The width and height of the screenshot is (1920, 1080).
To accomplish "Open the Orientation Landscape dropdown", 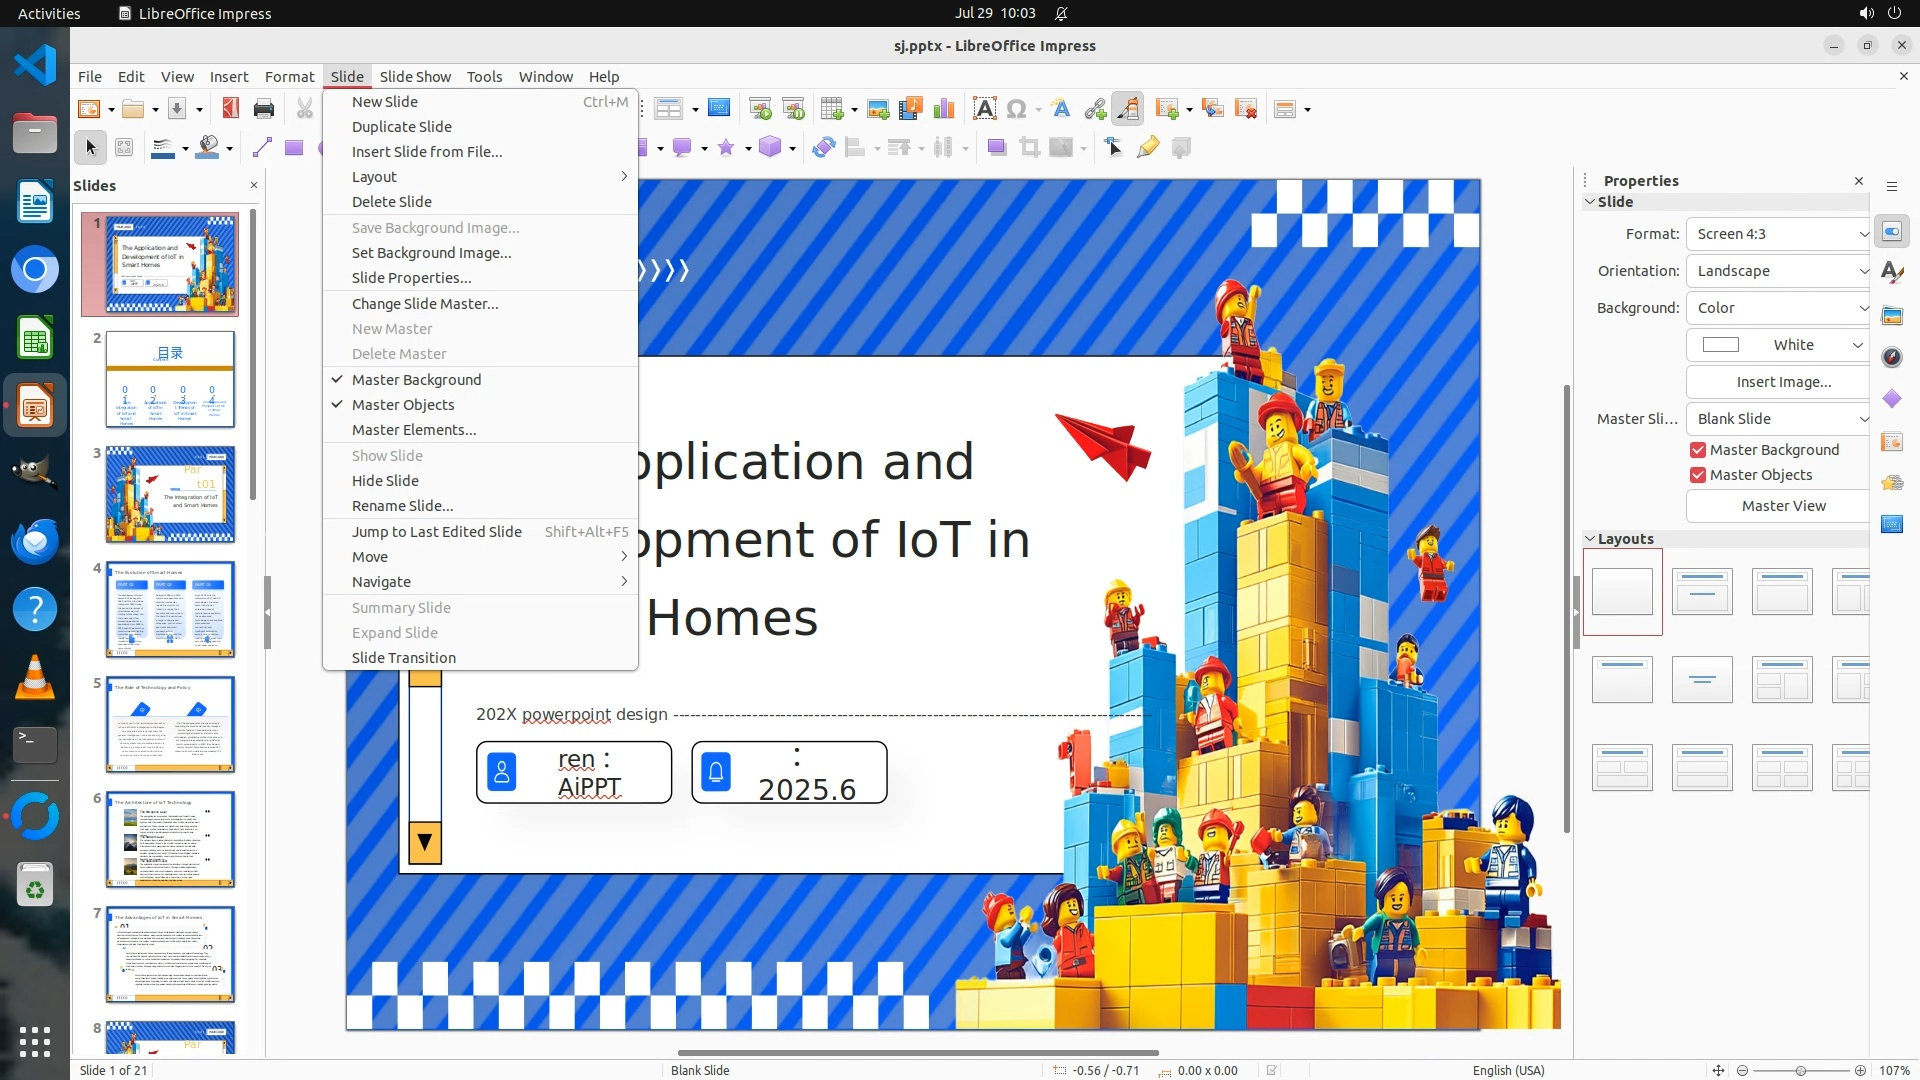I will tap(1777, 271).
